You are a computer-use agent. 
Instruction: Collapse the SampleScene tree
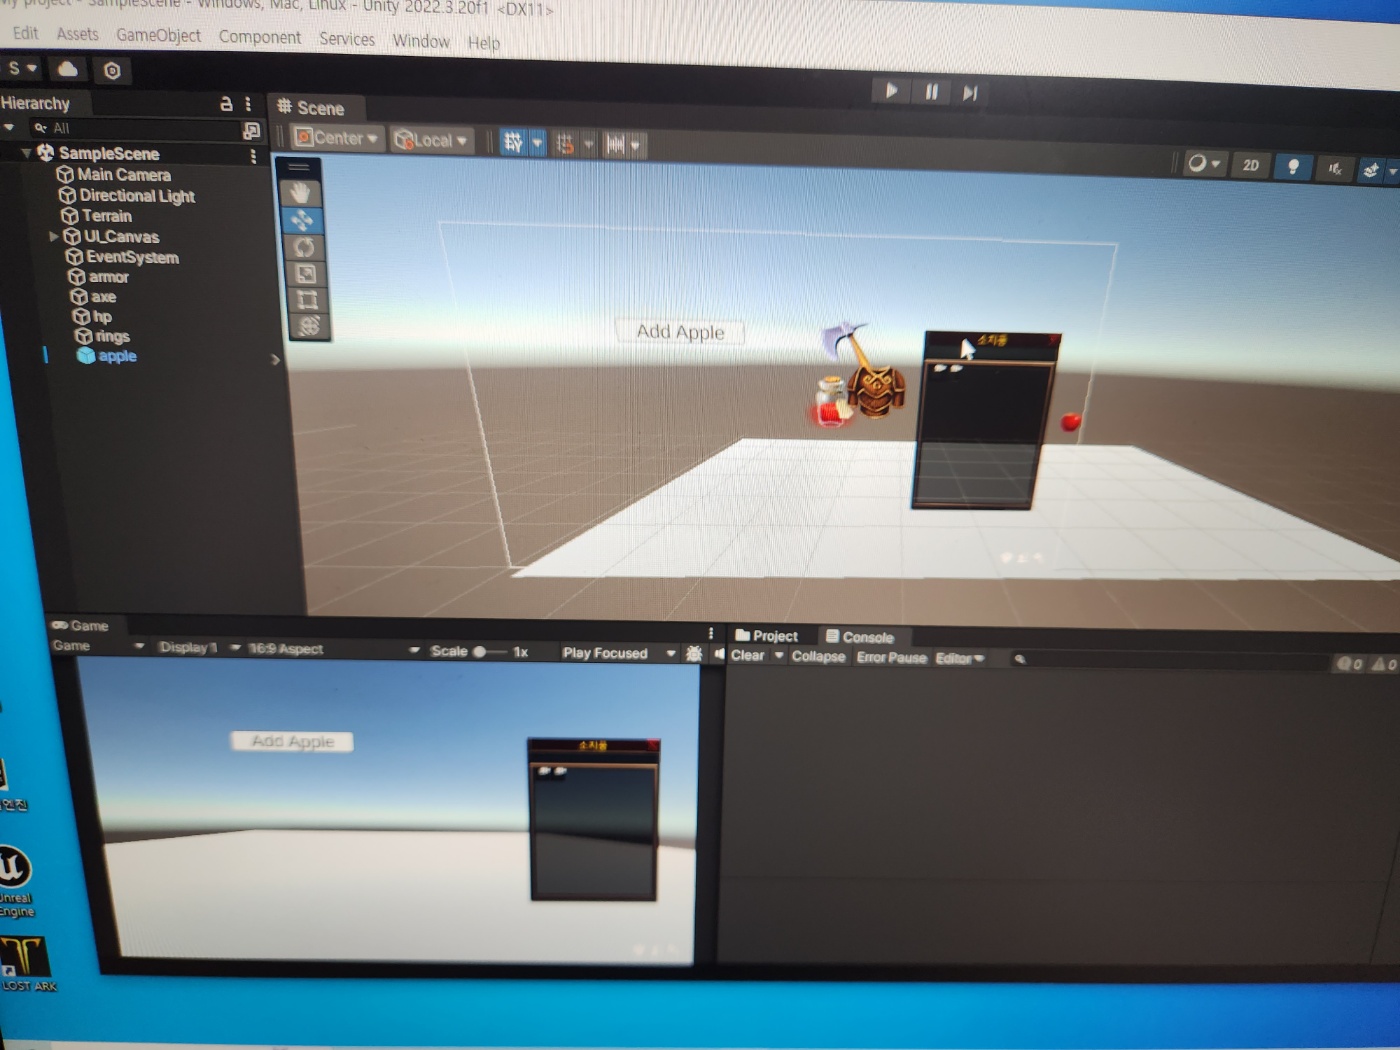(x=25, y=153)
